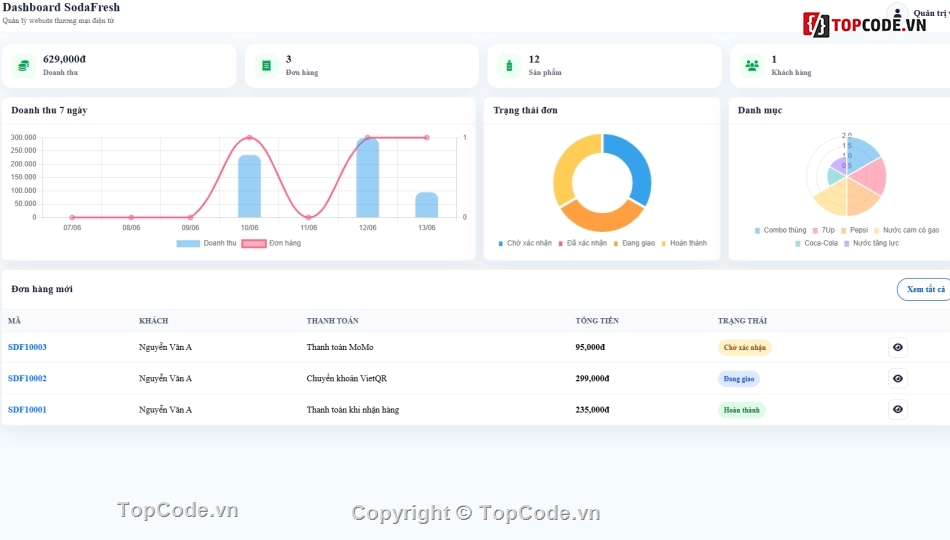Click Chuyển khoản VietQR payment cell
This screenshot has width=950, height=540.
click(x=347, y=378)
